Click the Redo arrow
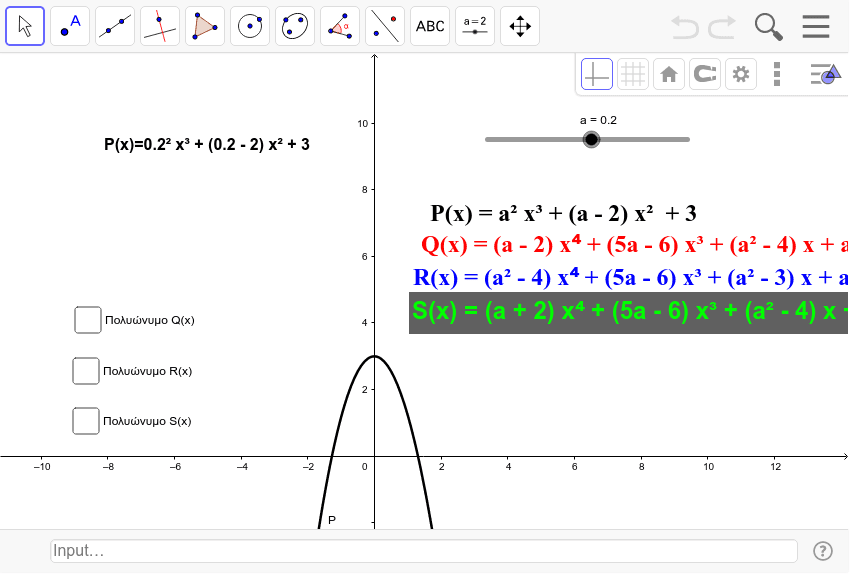 (x=723, y=27)
